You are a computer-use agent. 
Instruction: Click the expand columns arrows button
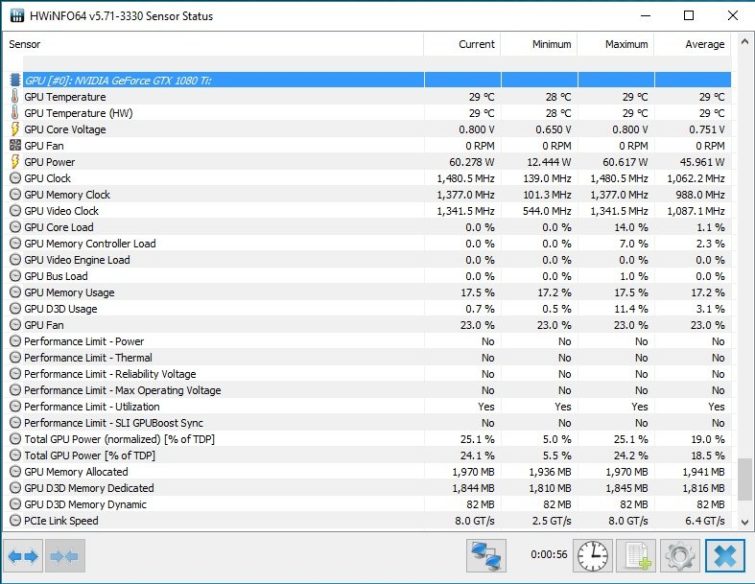(x=23, y=556)
